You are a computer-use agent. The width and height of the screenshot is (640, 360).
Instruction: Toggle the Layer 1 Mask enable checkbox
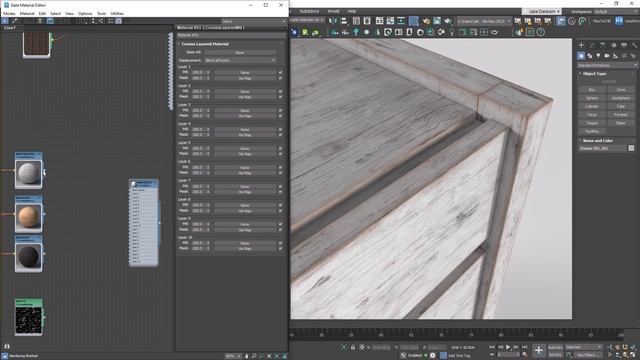[x=280, y=78]
